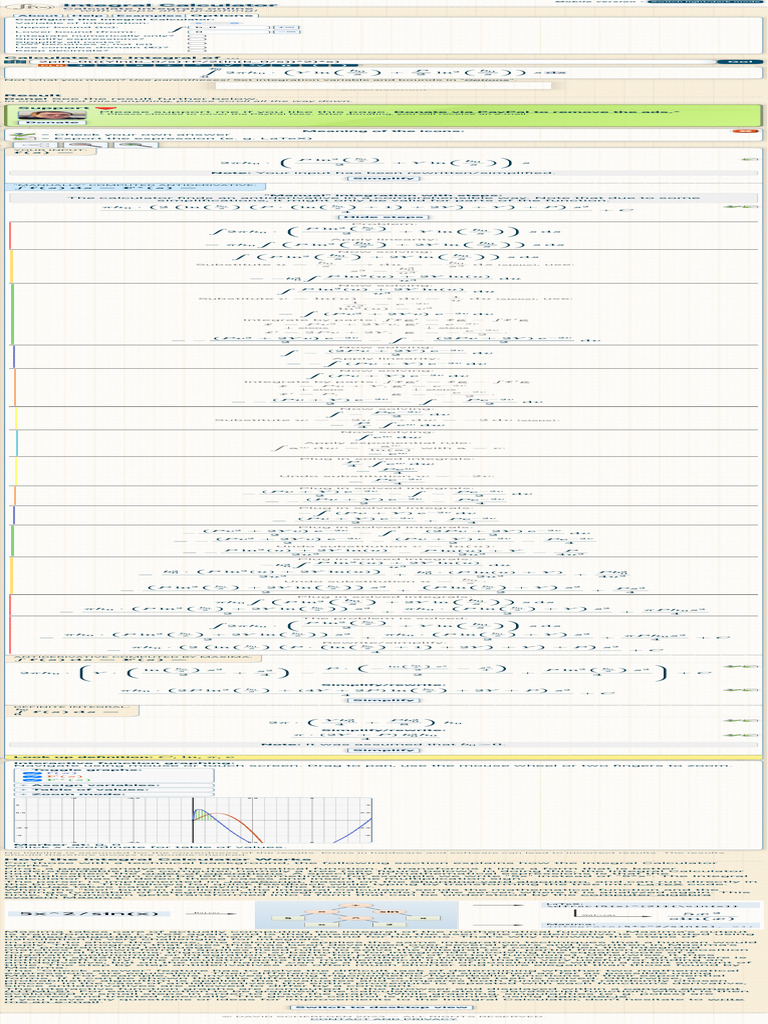Viewport: 768px width, 1024px height.
Task: Focus the Upper bound input field
Action: (x=229, y=27)
